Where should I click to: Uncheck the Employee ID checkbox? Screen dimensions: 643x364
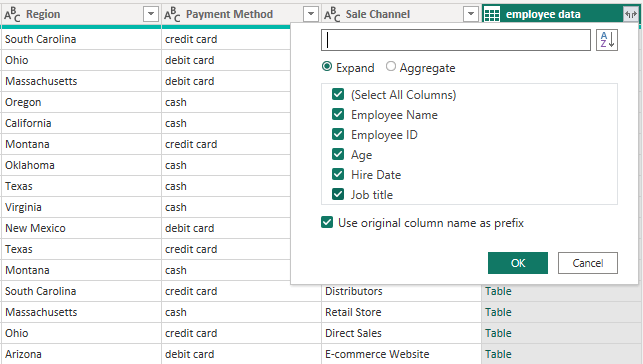[338, 134]
